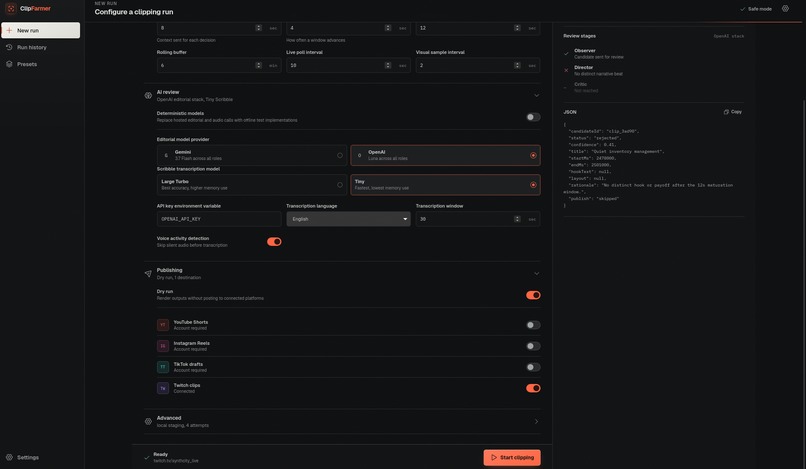Click the ClipFarmer logo icon
This screenshot has height=469, width=806.
pyautogui.click(x=11, y=9)
